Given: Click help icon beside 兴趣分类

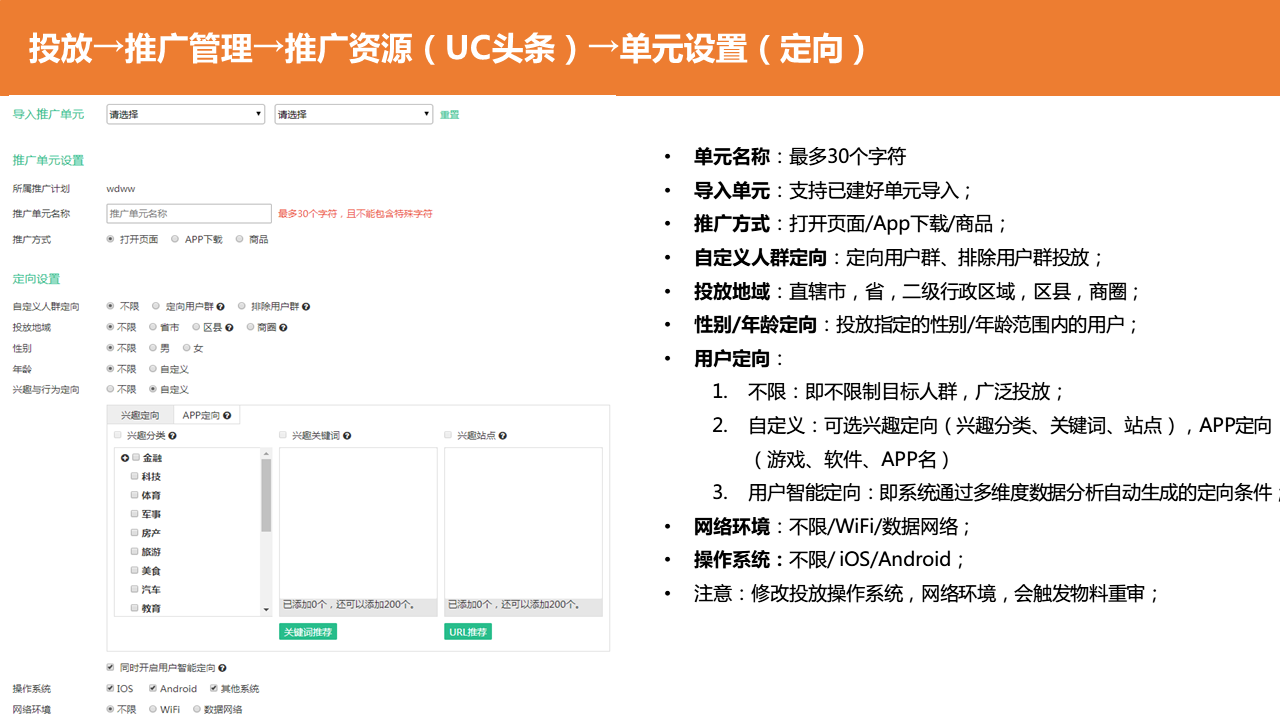Looking at the screenshot, I should coord(172,436).
